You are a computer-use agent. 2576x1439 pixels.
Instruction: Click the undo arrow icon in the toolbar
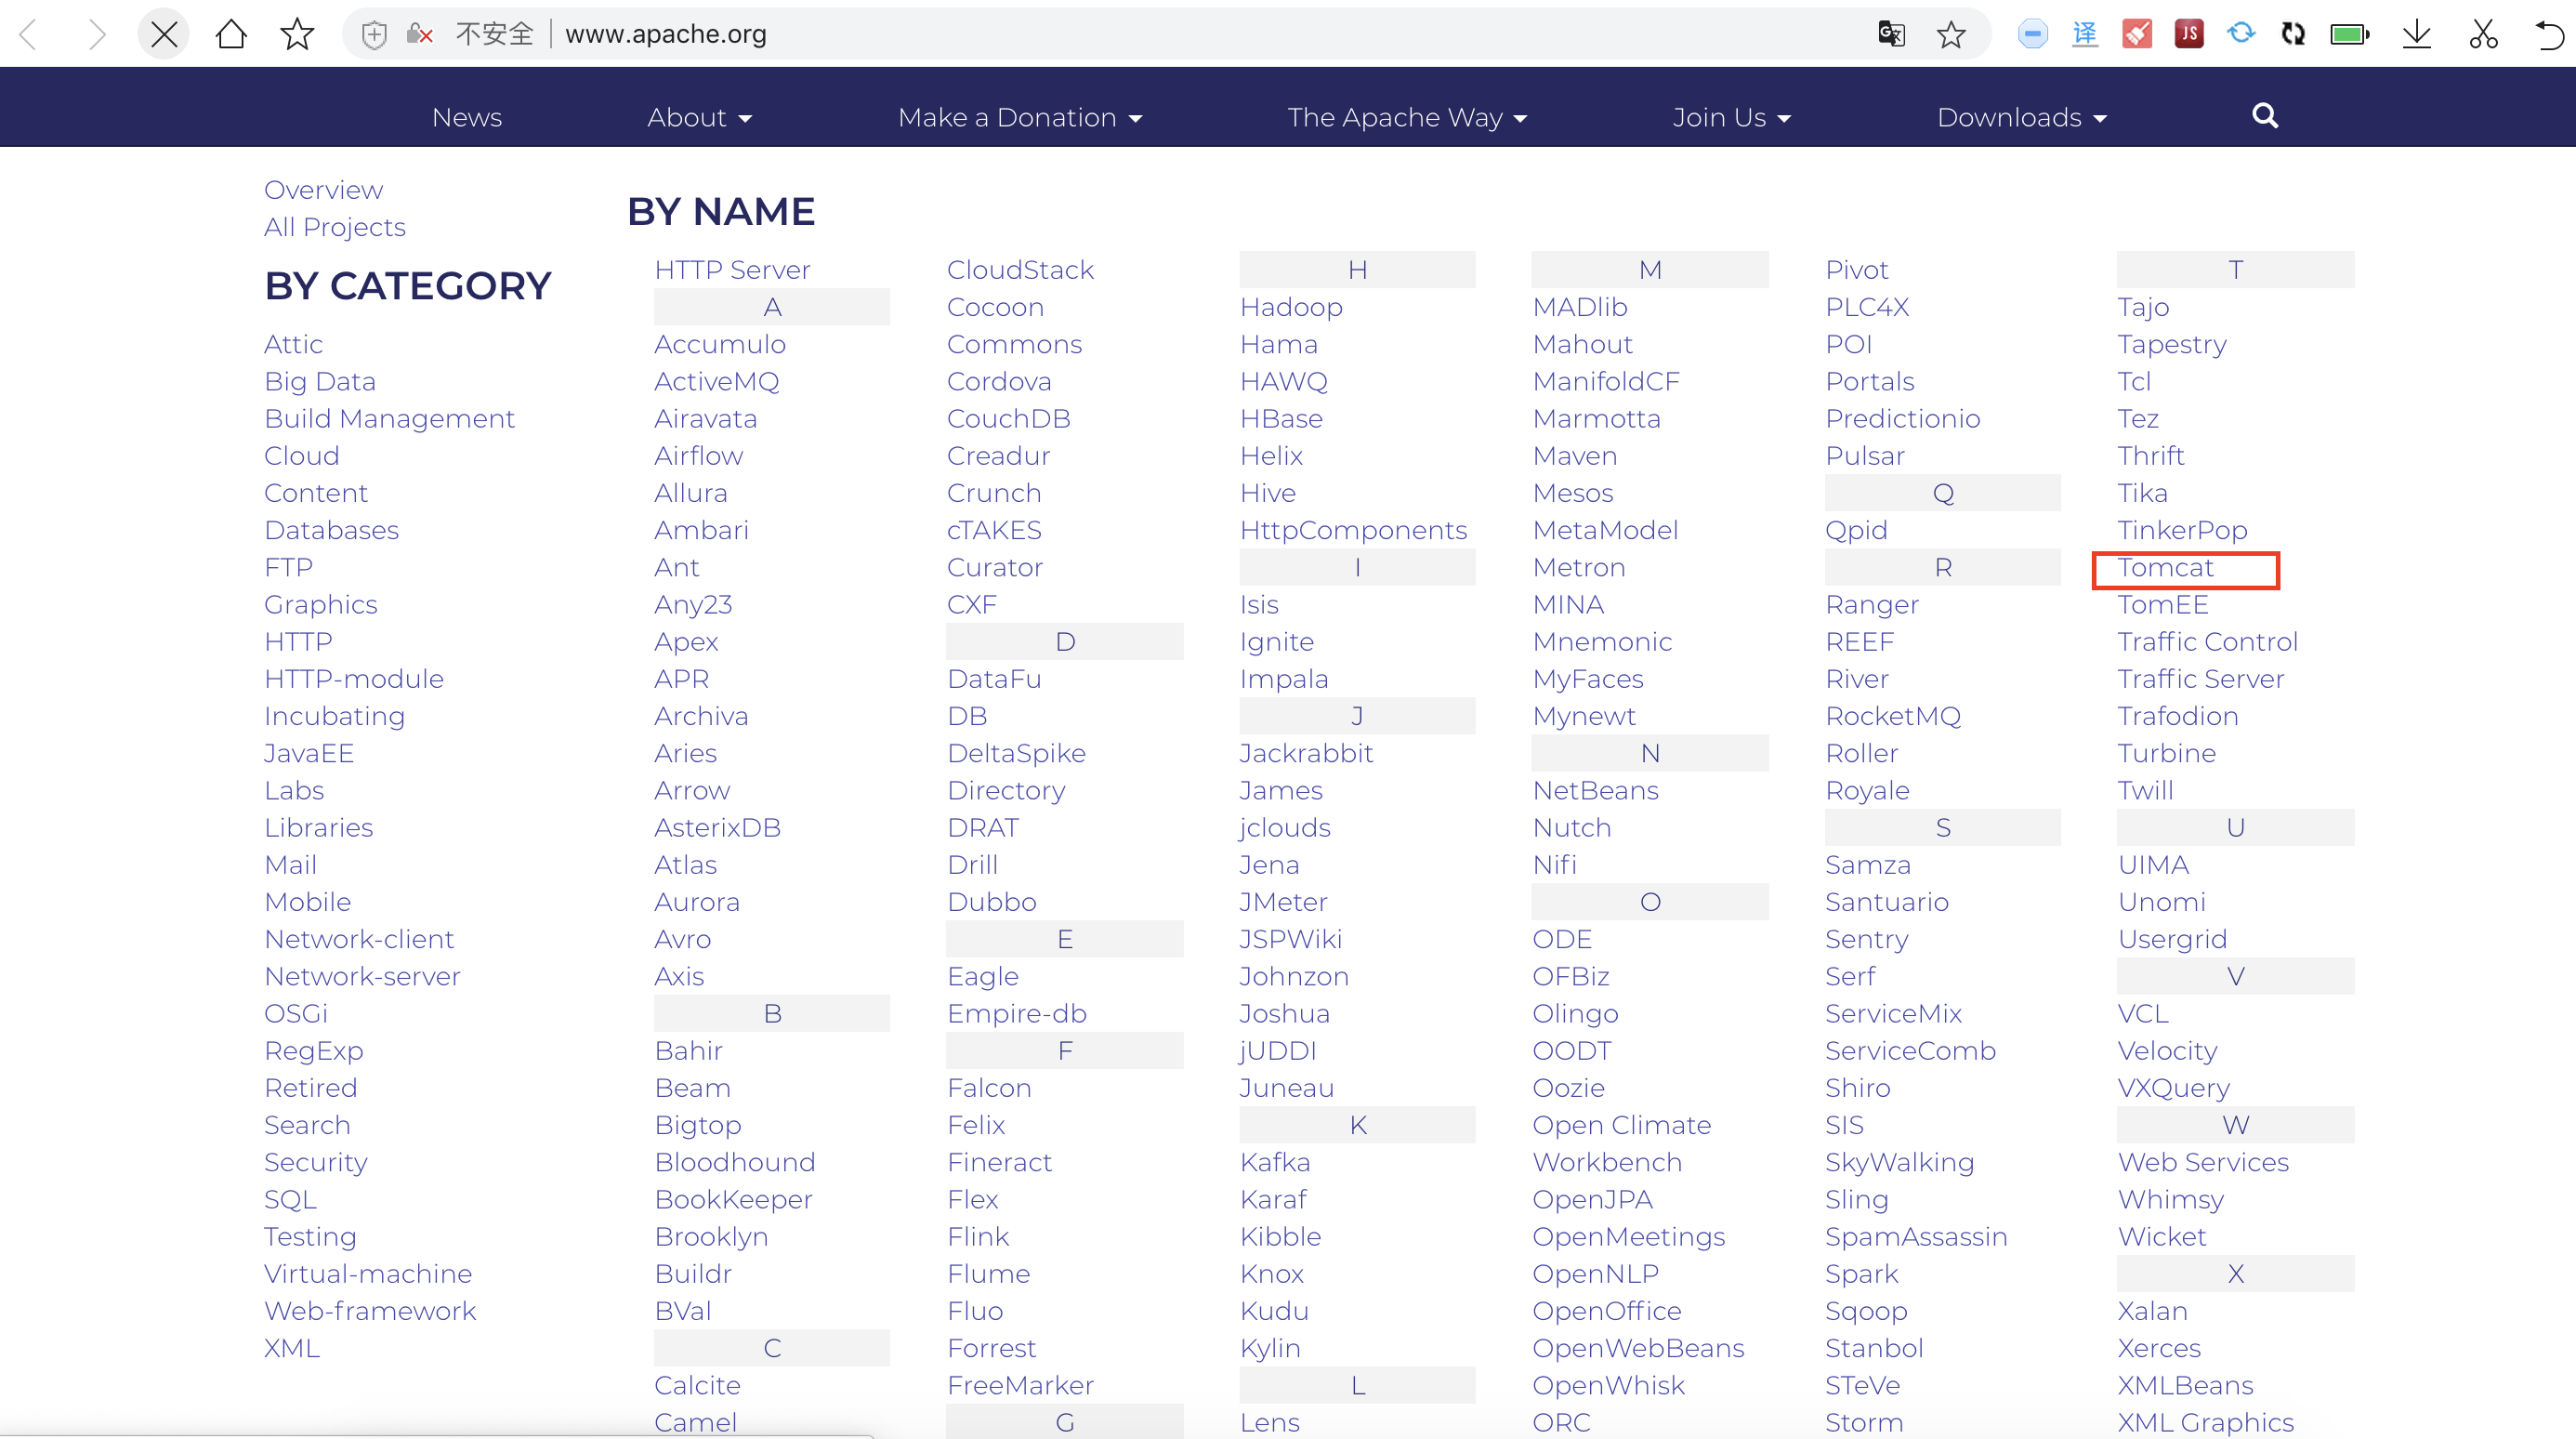[x=2549, y=35]
